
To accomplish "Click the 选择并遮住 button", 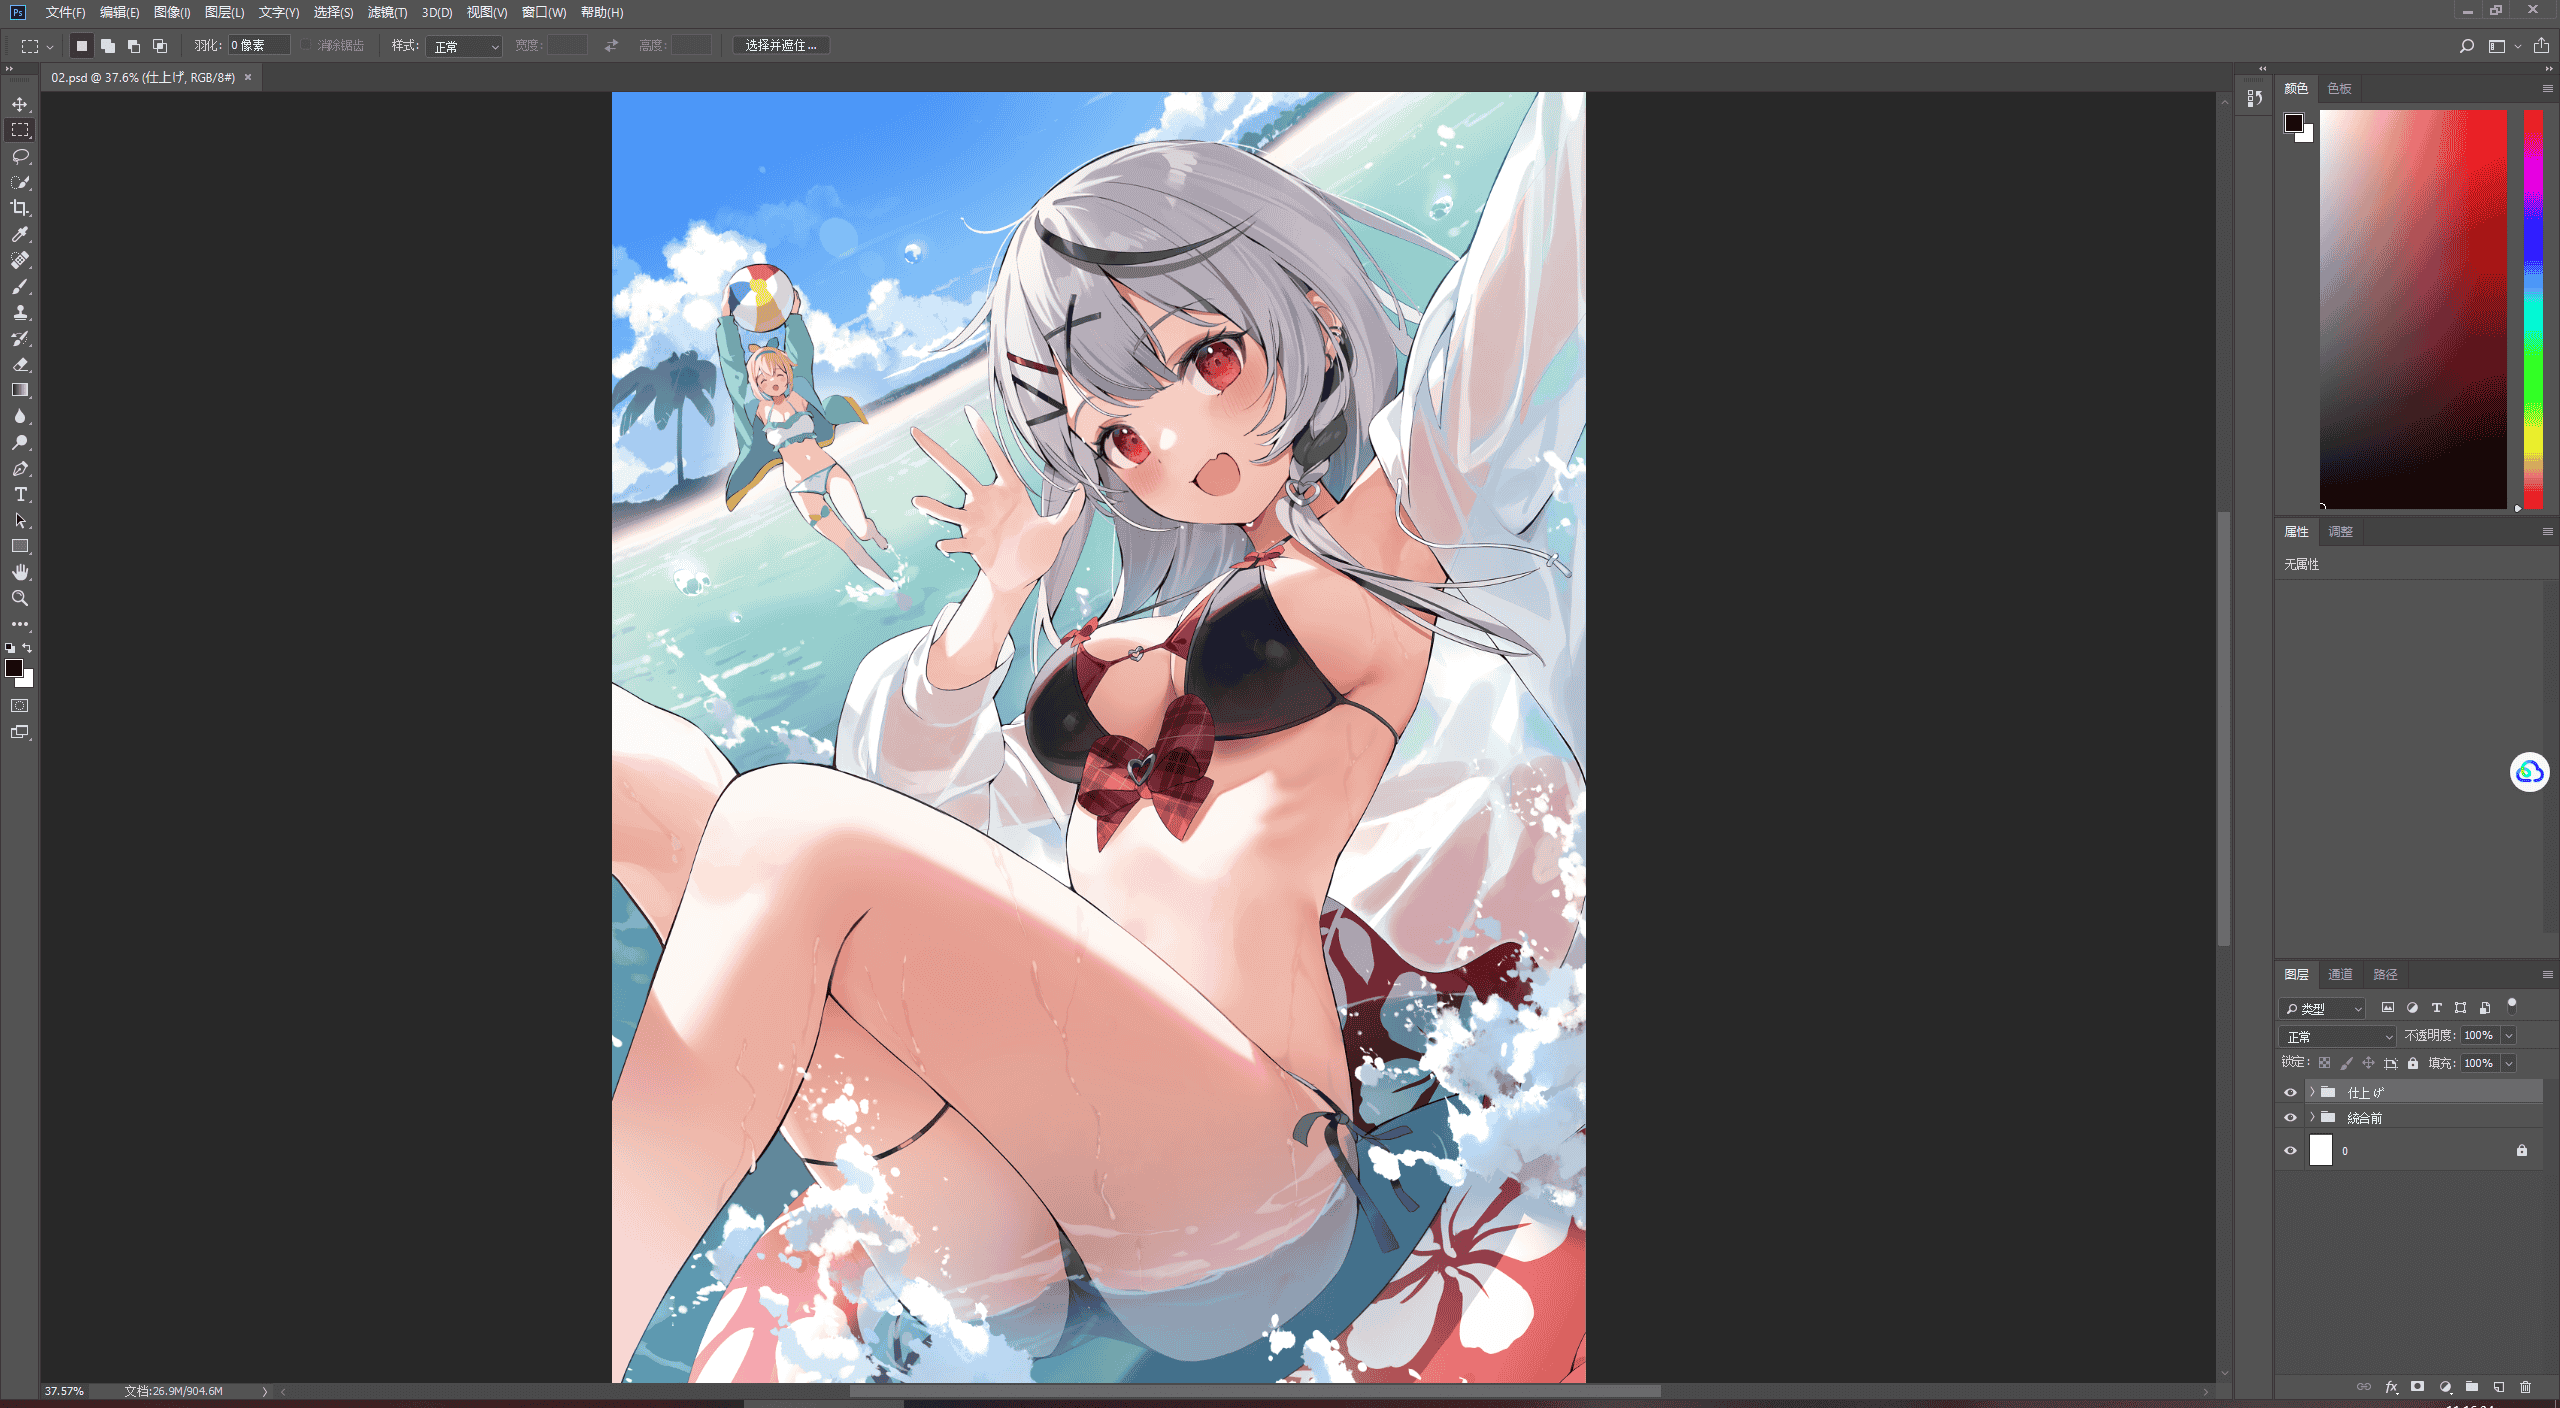I will click(781, 45).
